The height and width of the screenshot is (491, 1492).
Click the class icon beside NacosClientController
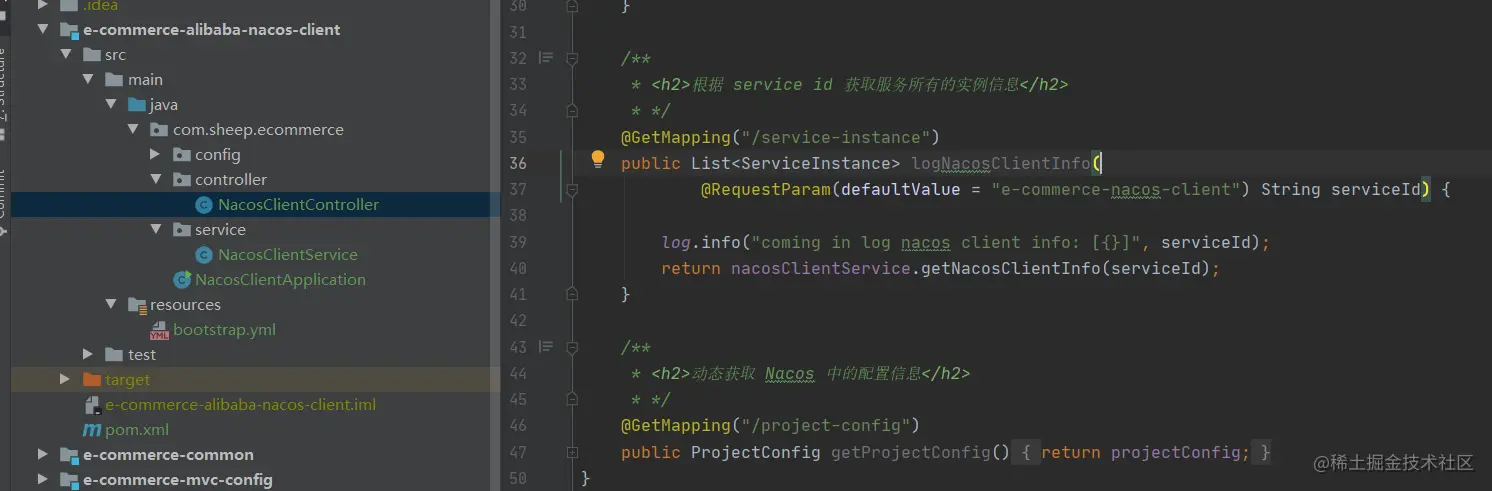coord(204,205)
